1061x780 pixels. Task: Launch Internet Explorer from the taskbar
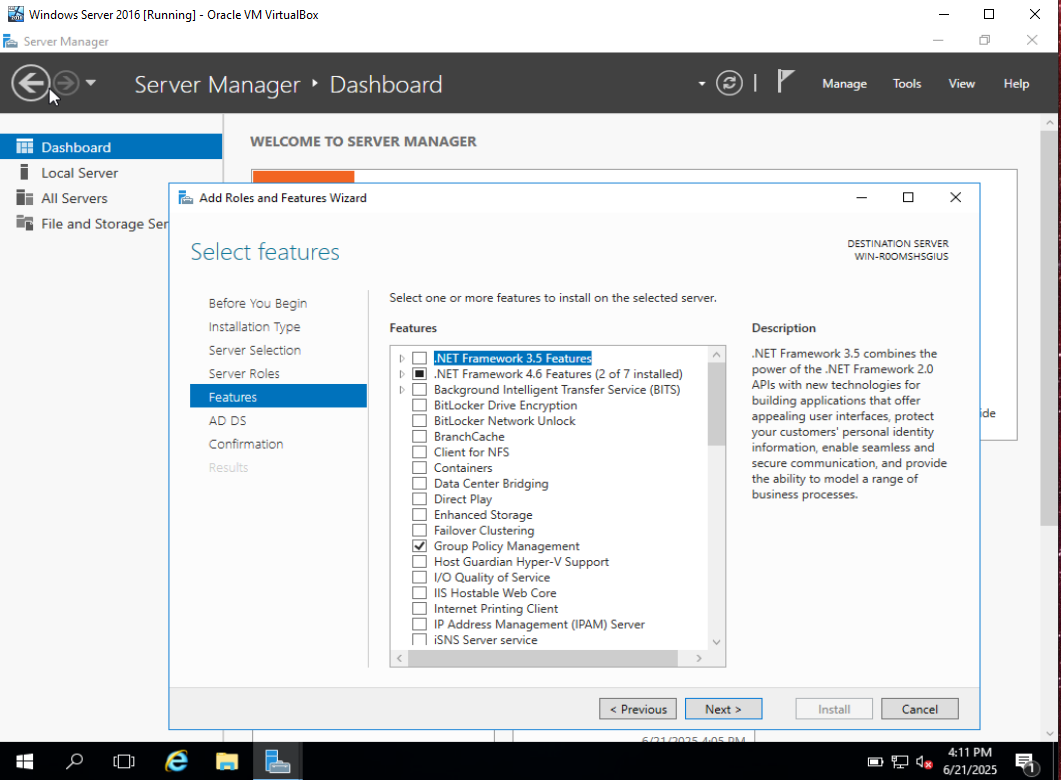pos(177,762)
